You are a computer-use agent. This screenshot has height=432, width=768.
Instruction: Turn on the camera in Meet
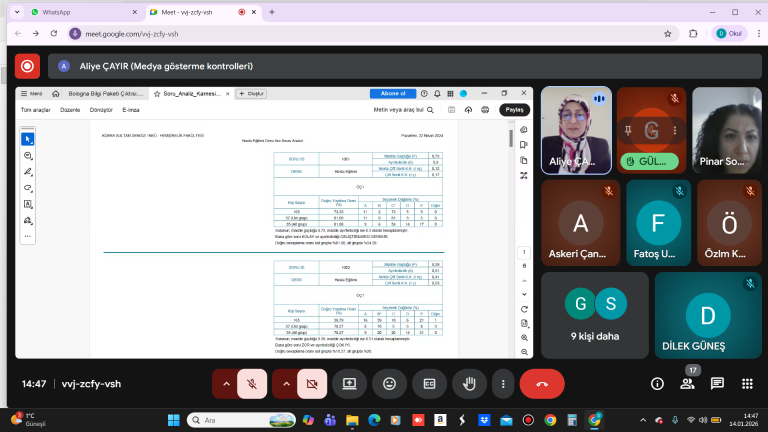[x=312, y=383]
